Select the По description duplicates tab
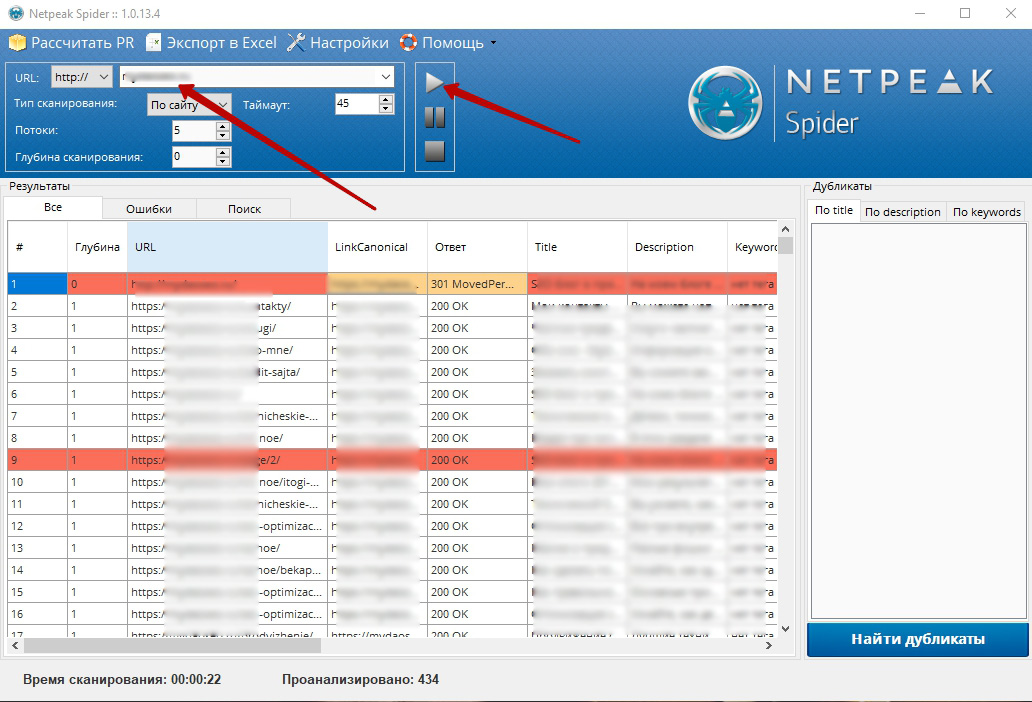The width and height of the screenshot is (1032, 702). [x=903, y=212]
